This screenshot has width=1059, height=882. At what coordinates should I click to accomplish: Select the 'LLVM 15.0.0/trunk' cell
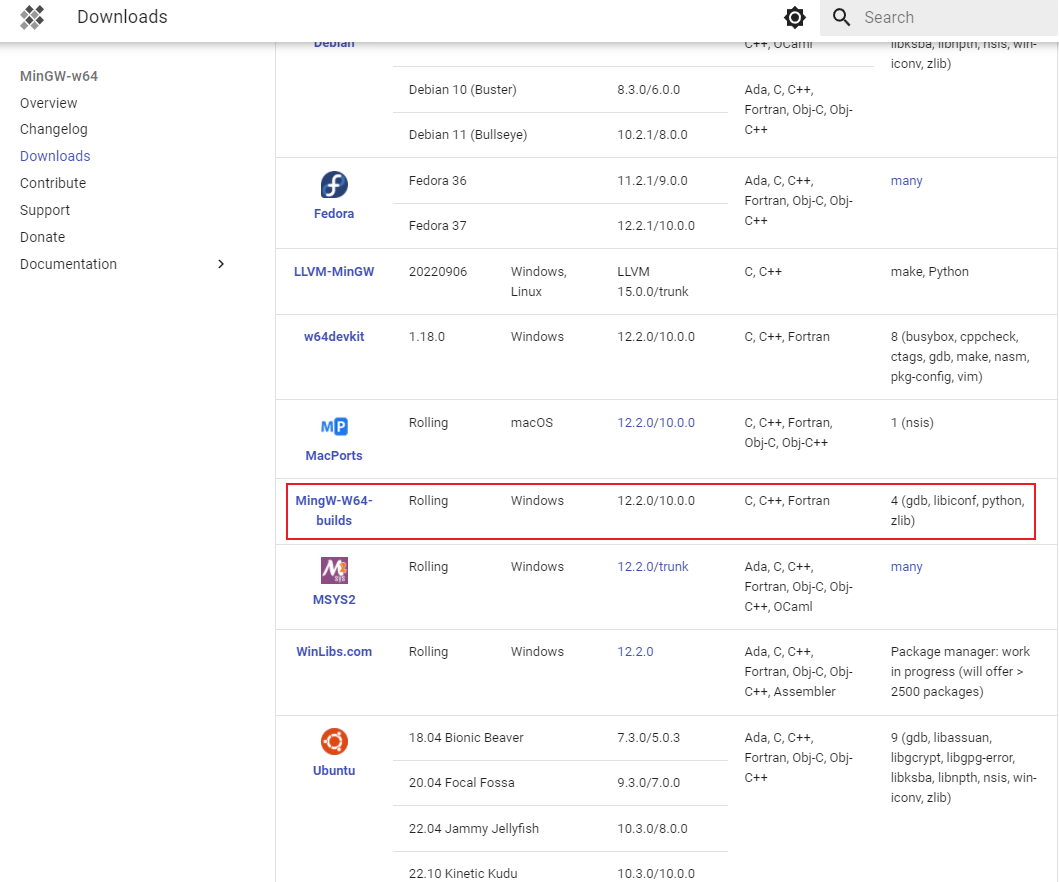[x=652, y=282]
